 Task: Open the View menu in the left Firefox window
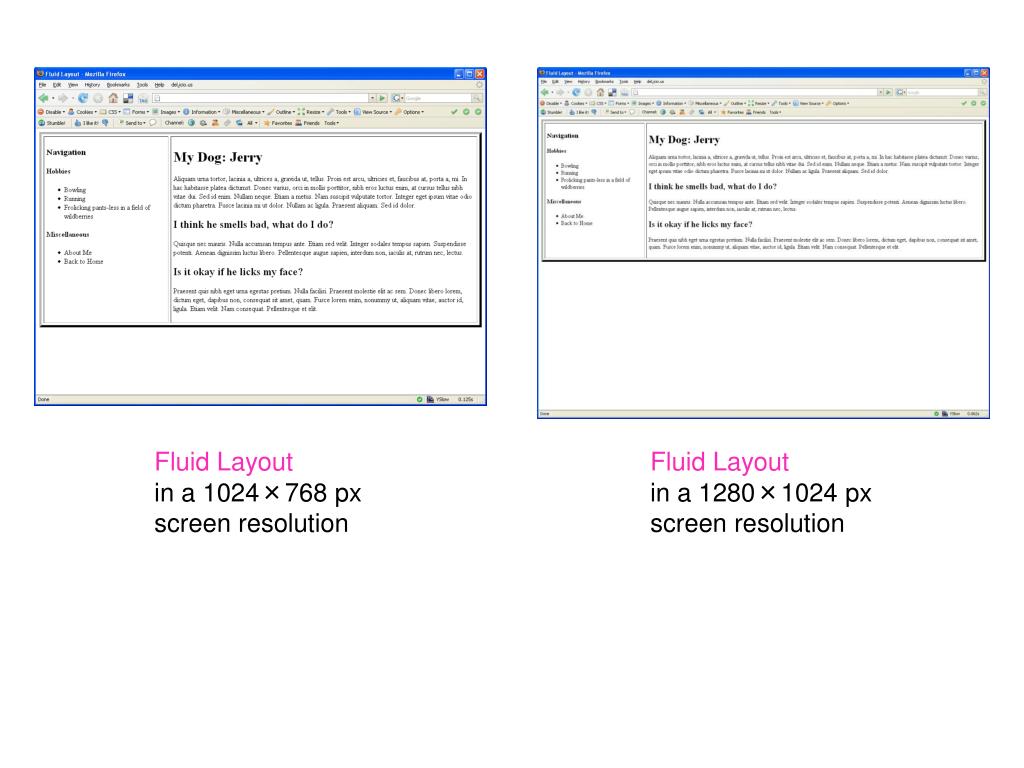click(x=72, y=85)
